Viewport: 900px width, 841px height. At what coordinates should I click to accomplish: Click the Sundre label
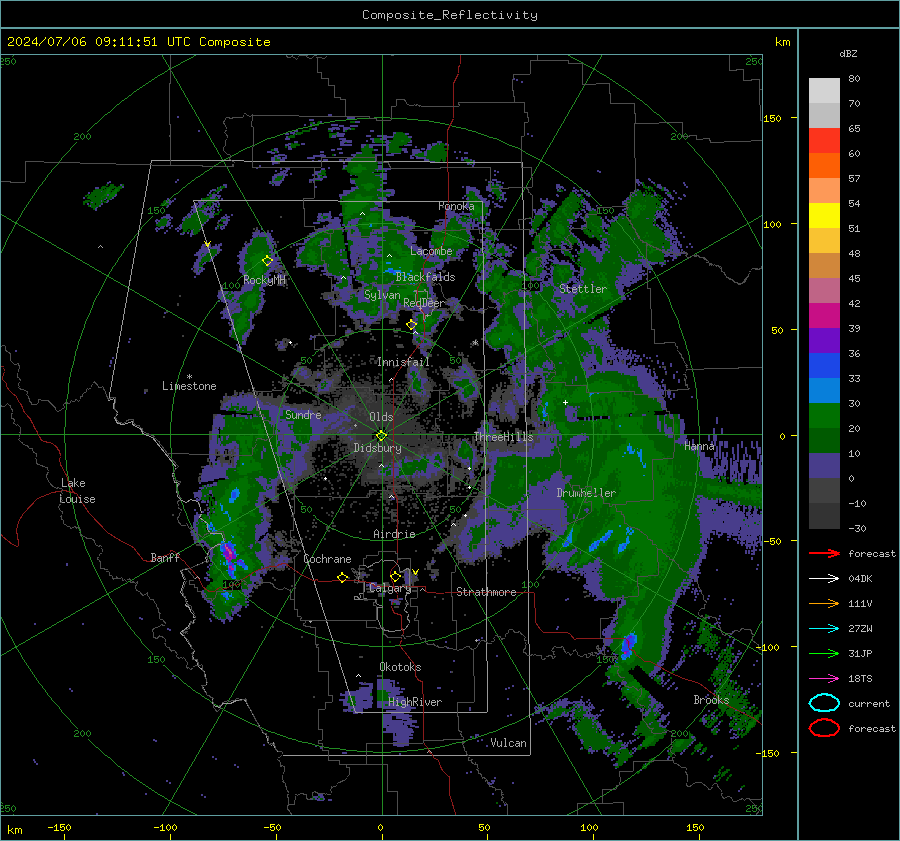click(x=303, y=415)
